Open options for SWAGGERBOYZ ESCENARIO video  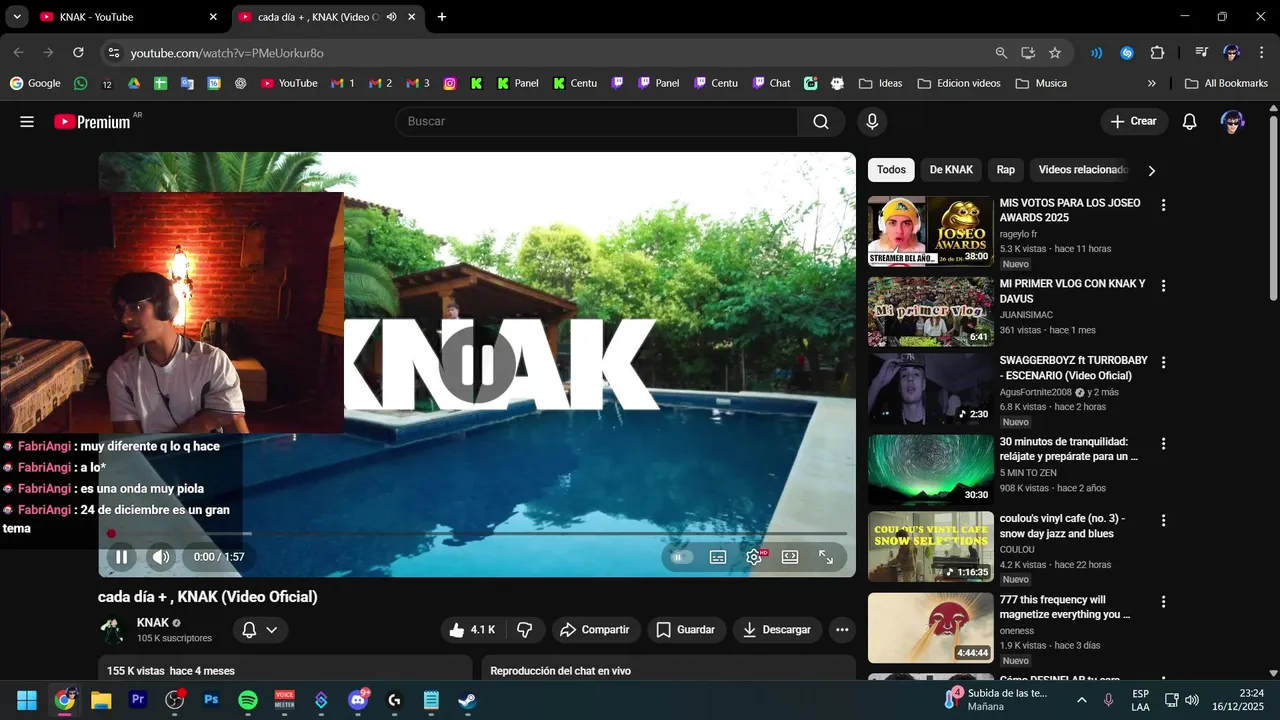click(1163, 362)
